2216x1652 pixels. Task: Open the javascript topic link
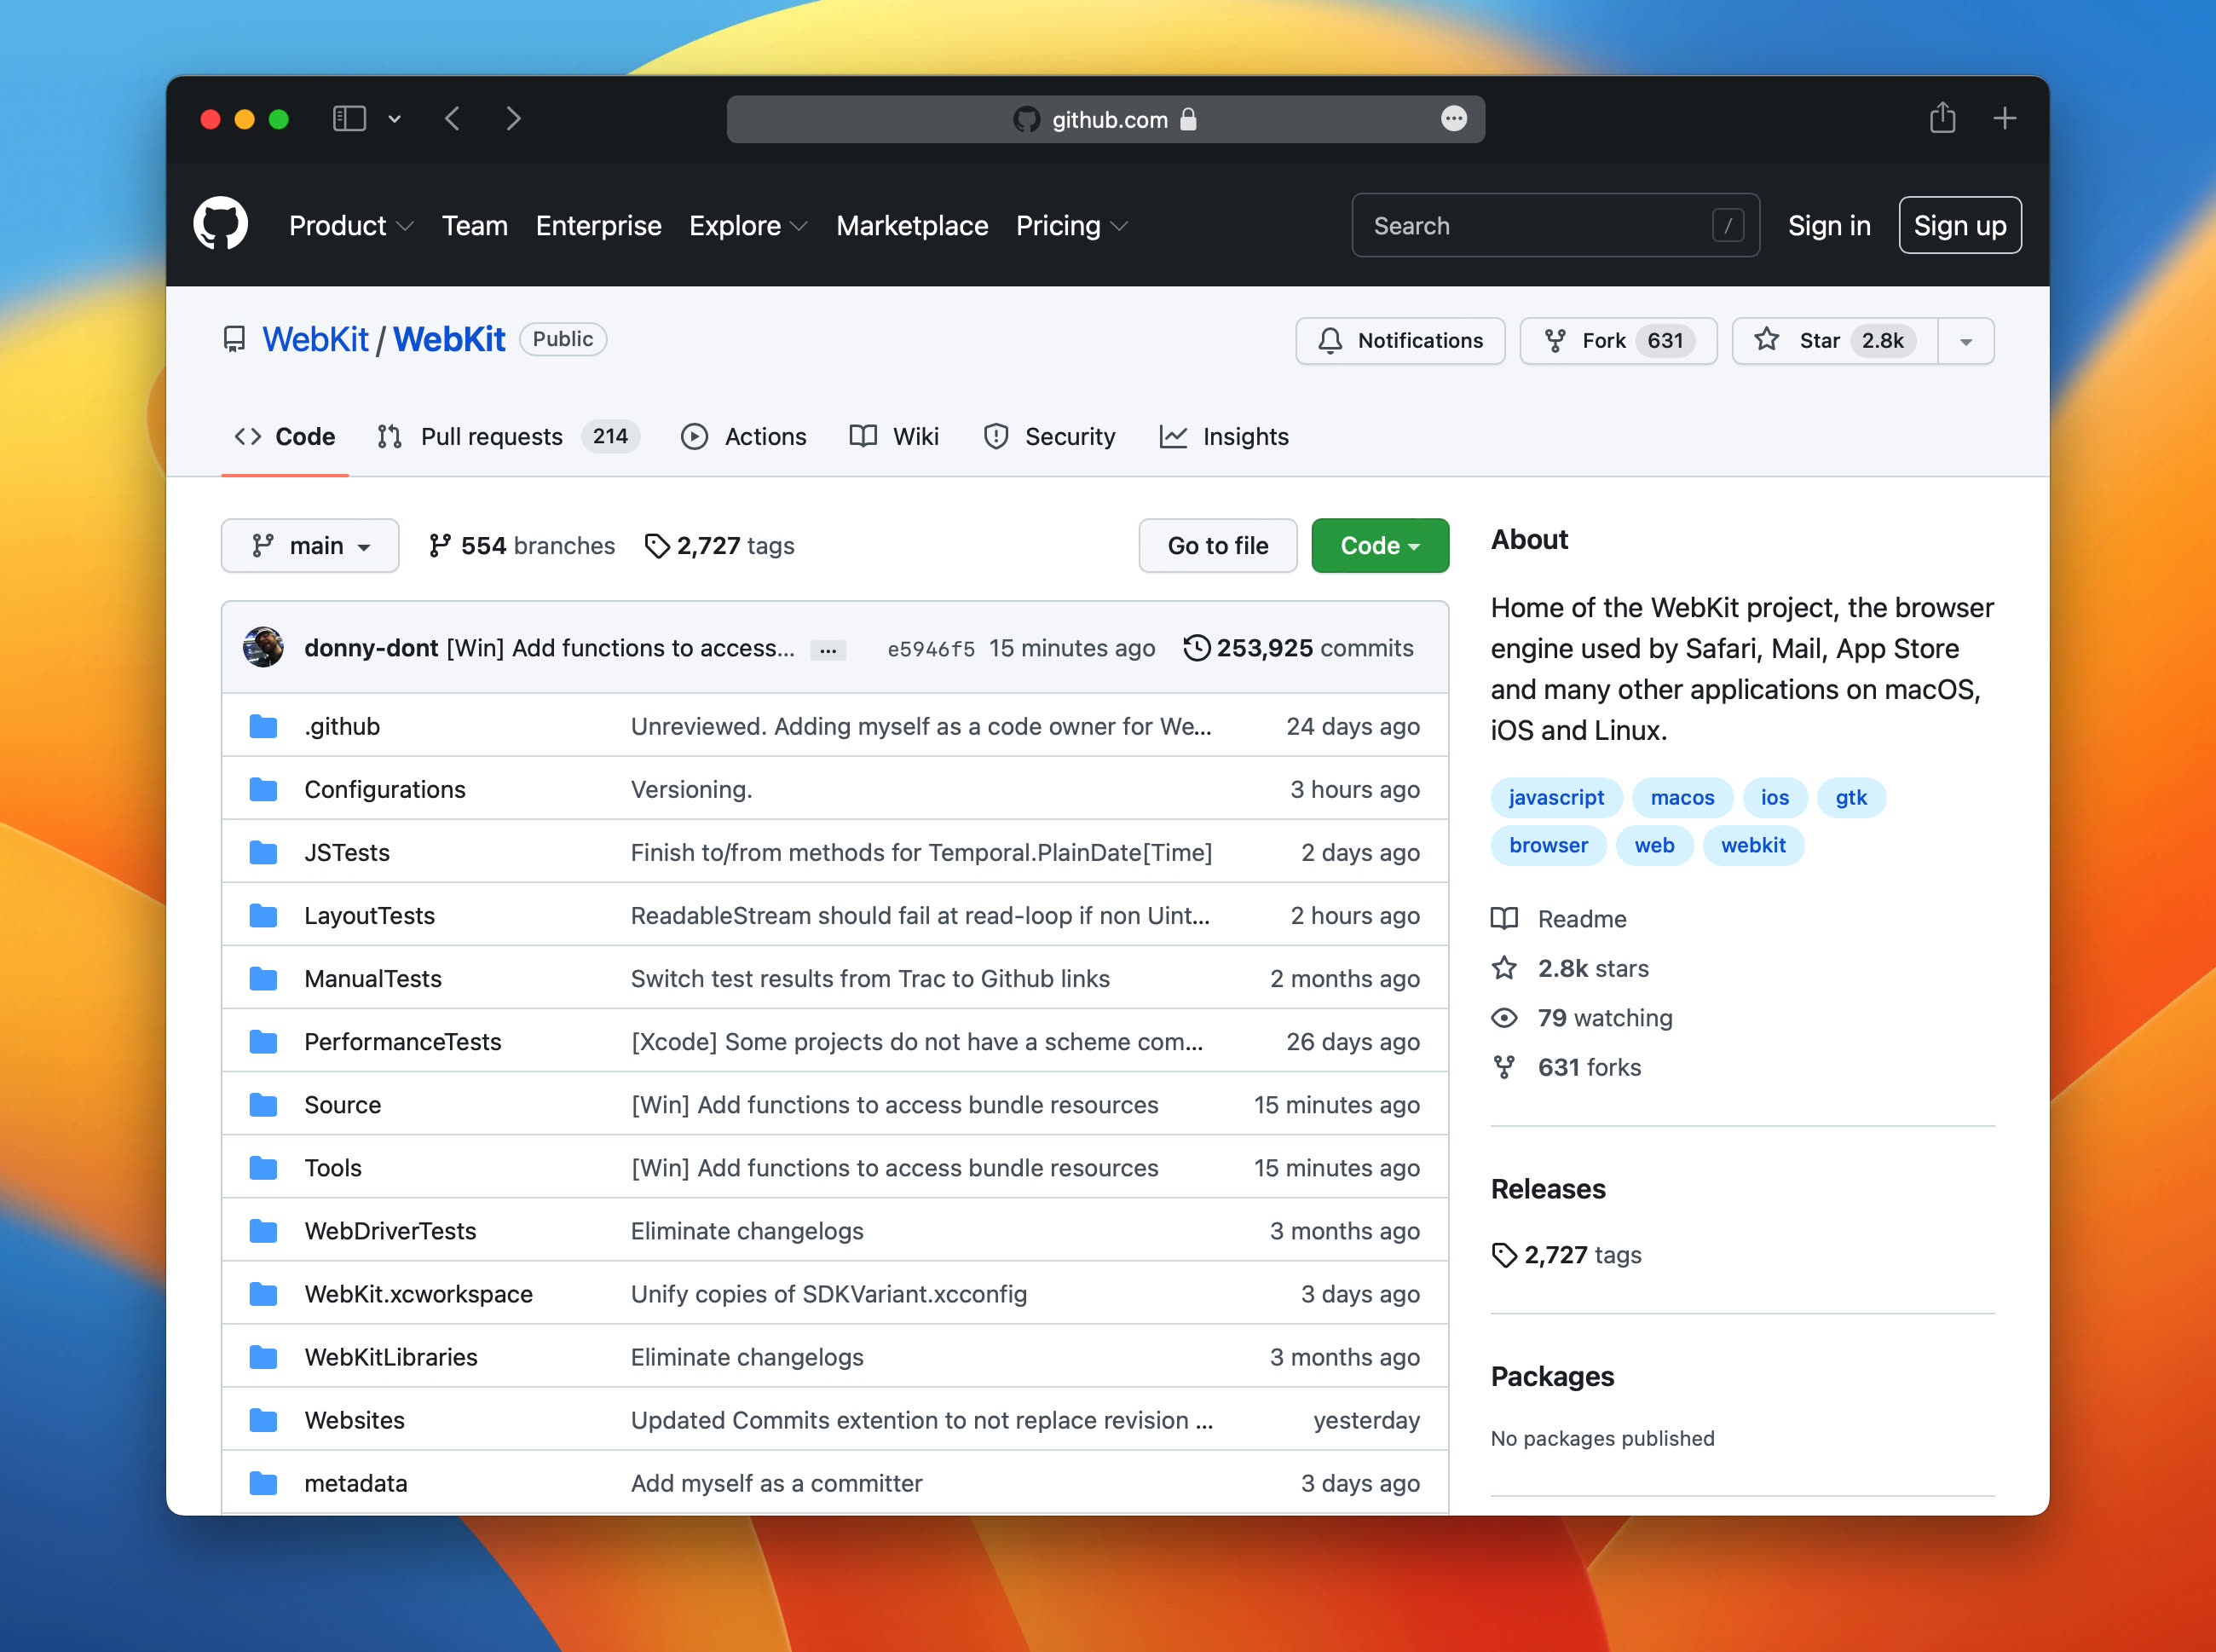1556,797
